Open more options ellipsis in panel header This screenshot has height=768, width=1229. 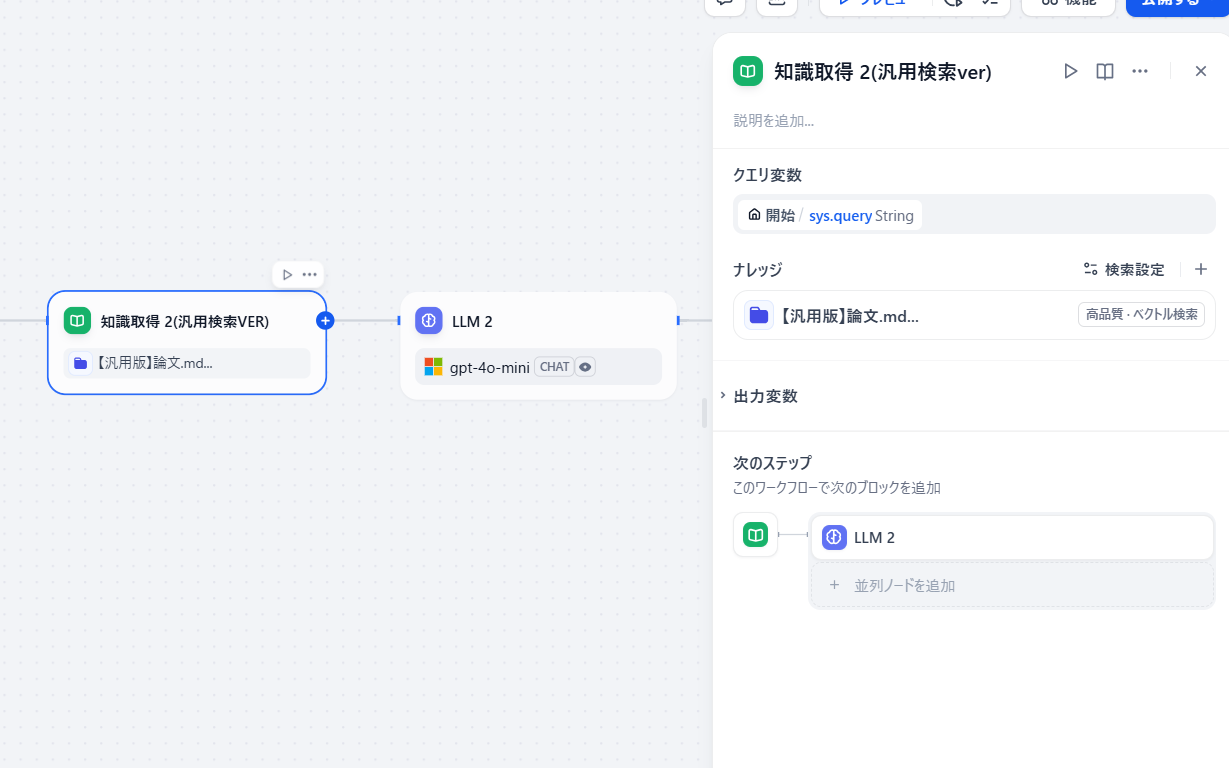click(x=1139, y=71)
